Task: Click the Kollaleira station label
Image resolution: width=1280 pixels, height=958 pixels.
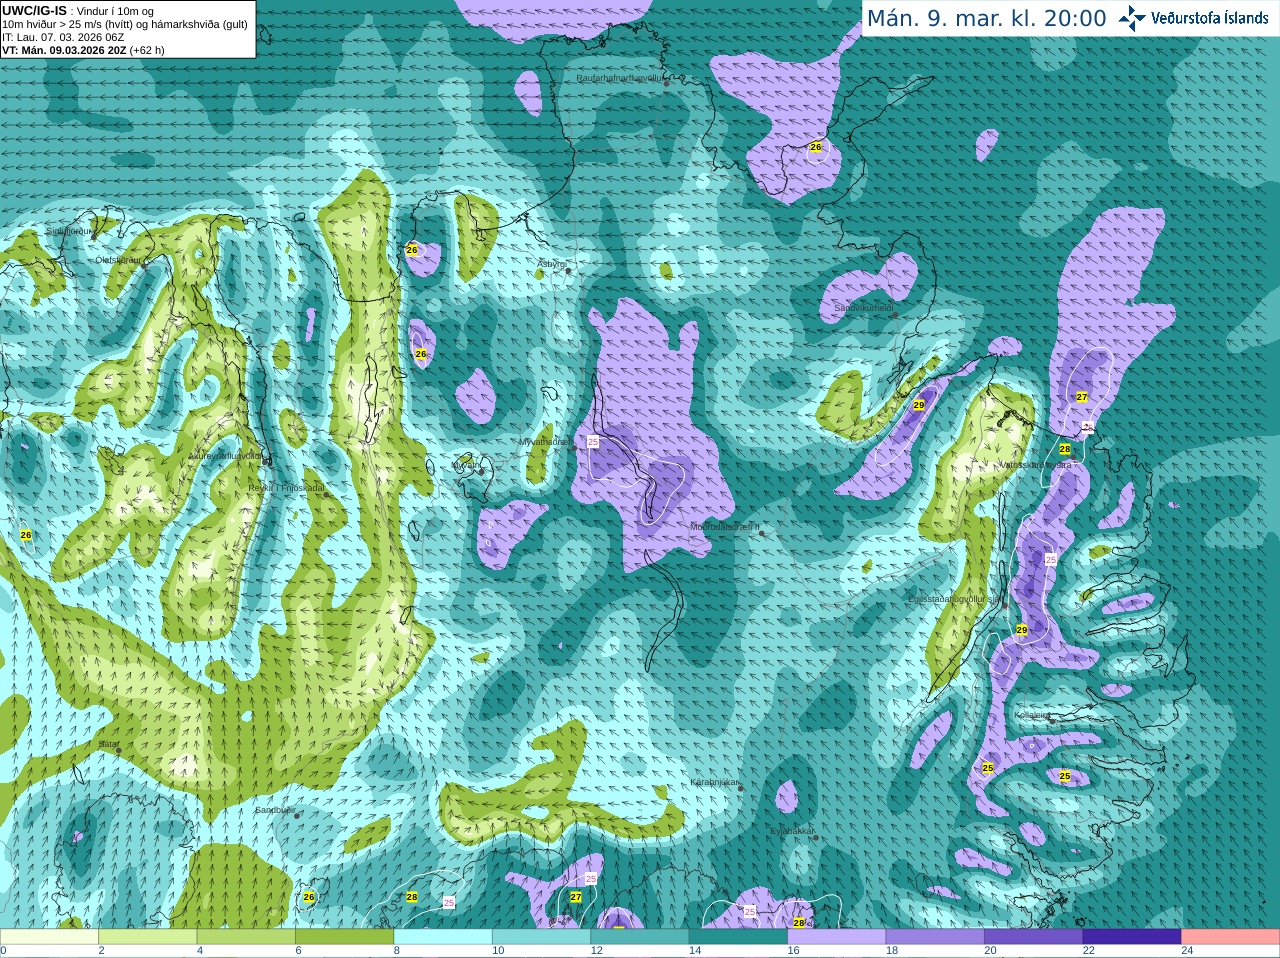Action: click(x=1032, y=715)
